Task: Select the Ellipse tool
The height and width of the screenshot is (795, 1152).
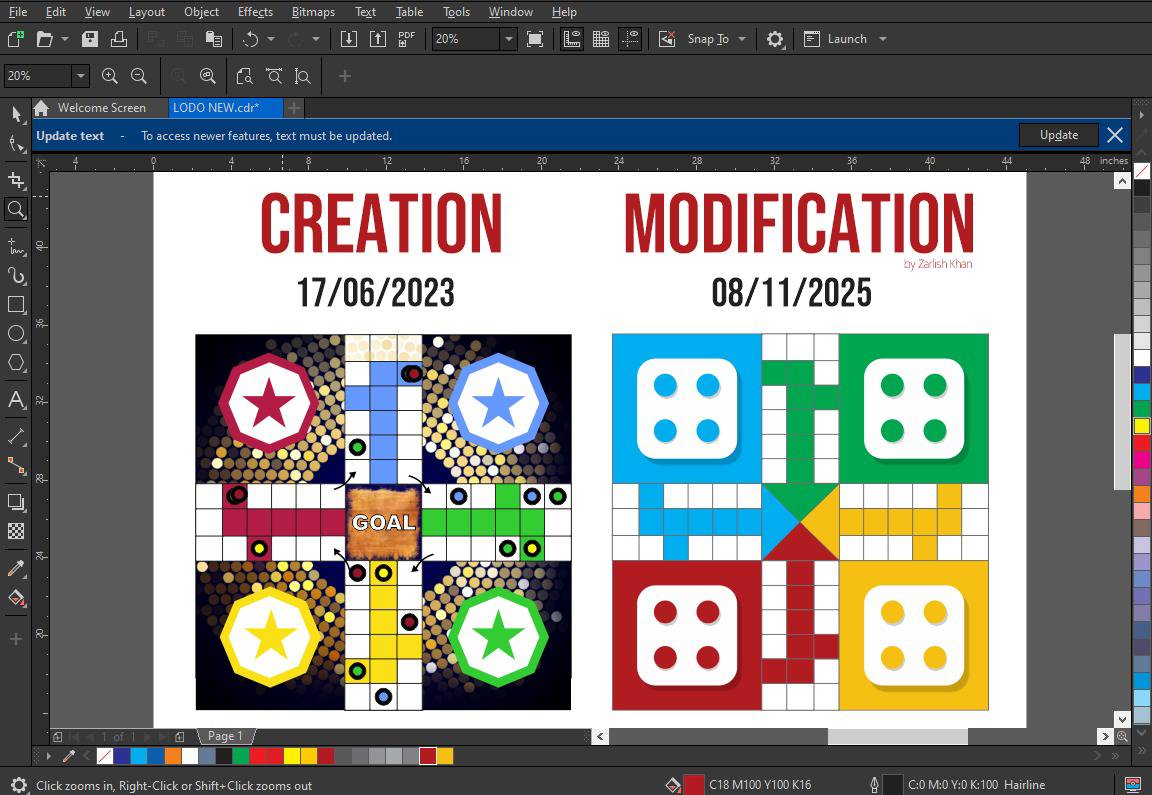Action: [16, 334]
